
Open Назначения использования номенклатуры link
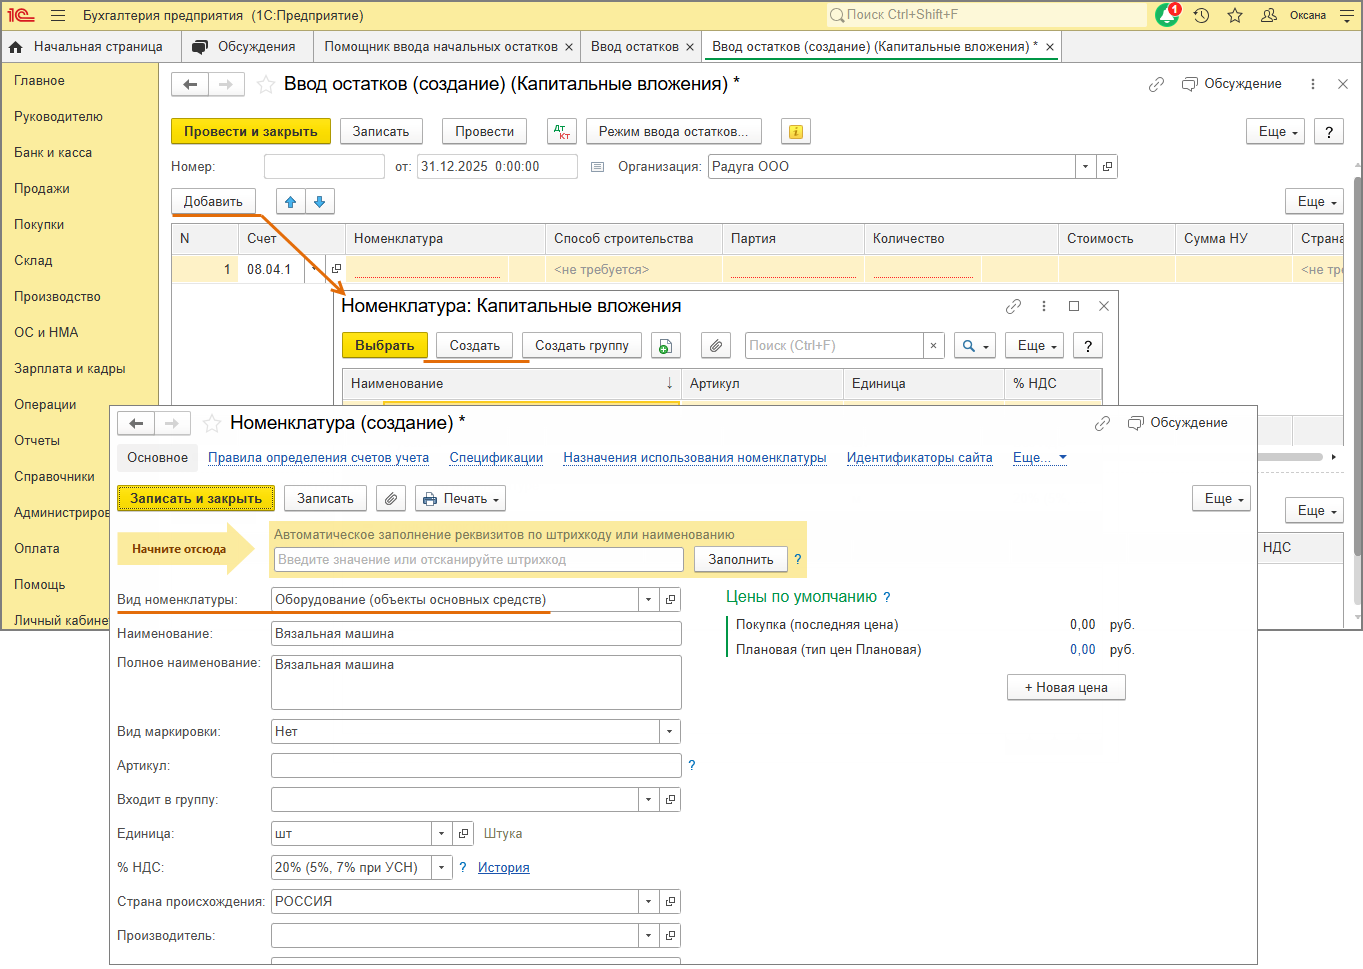(x=695, y=458)
